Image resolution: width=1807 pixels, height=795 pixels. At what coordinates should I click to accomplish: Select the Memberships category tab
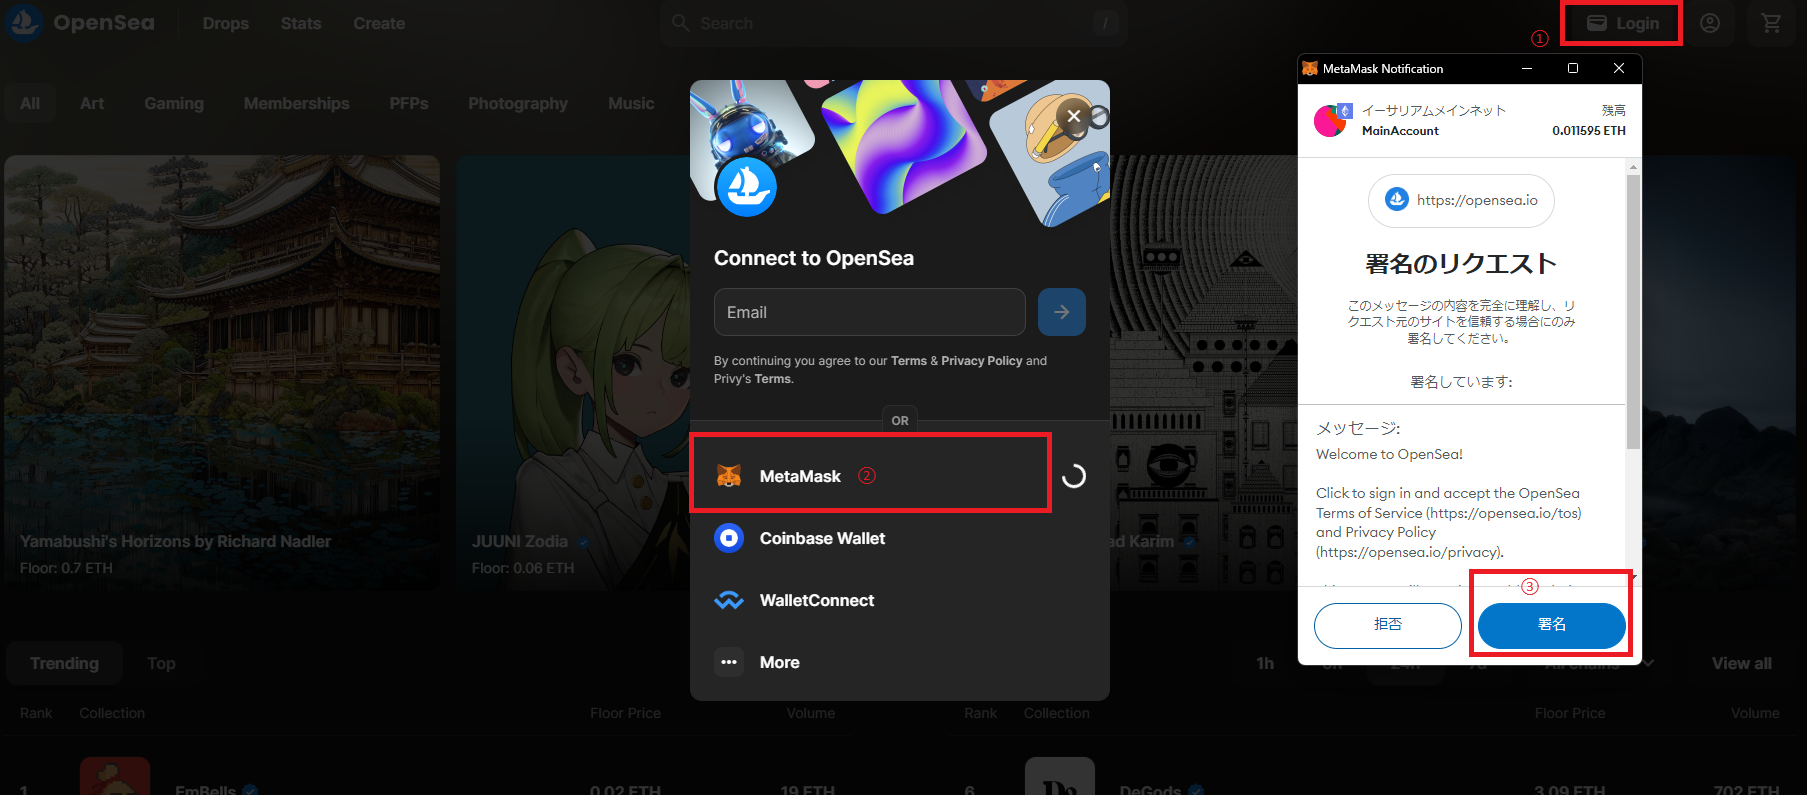tap(297, 103)
